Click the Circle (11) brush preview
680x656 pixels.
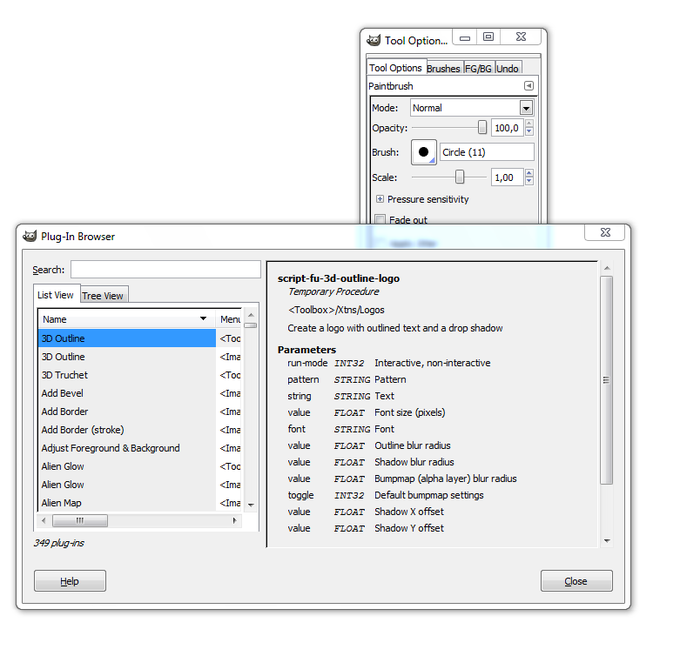point(423,152)
